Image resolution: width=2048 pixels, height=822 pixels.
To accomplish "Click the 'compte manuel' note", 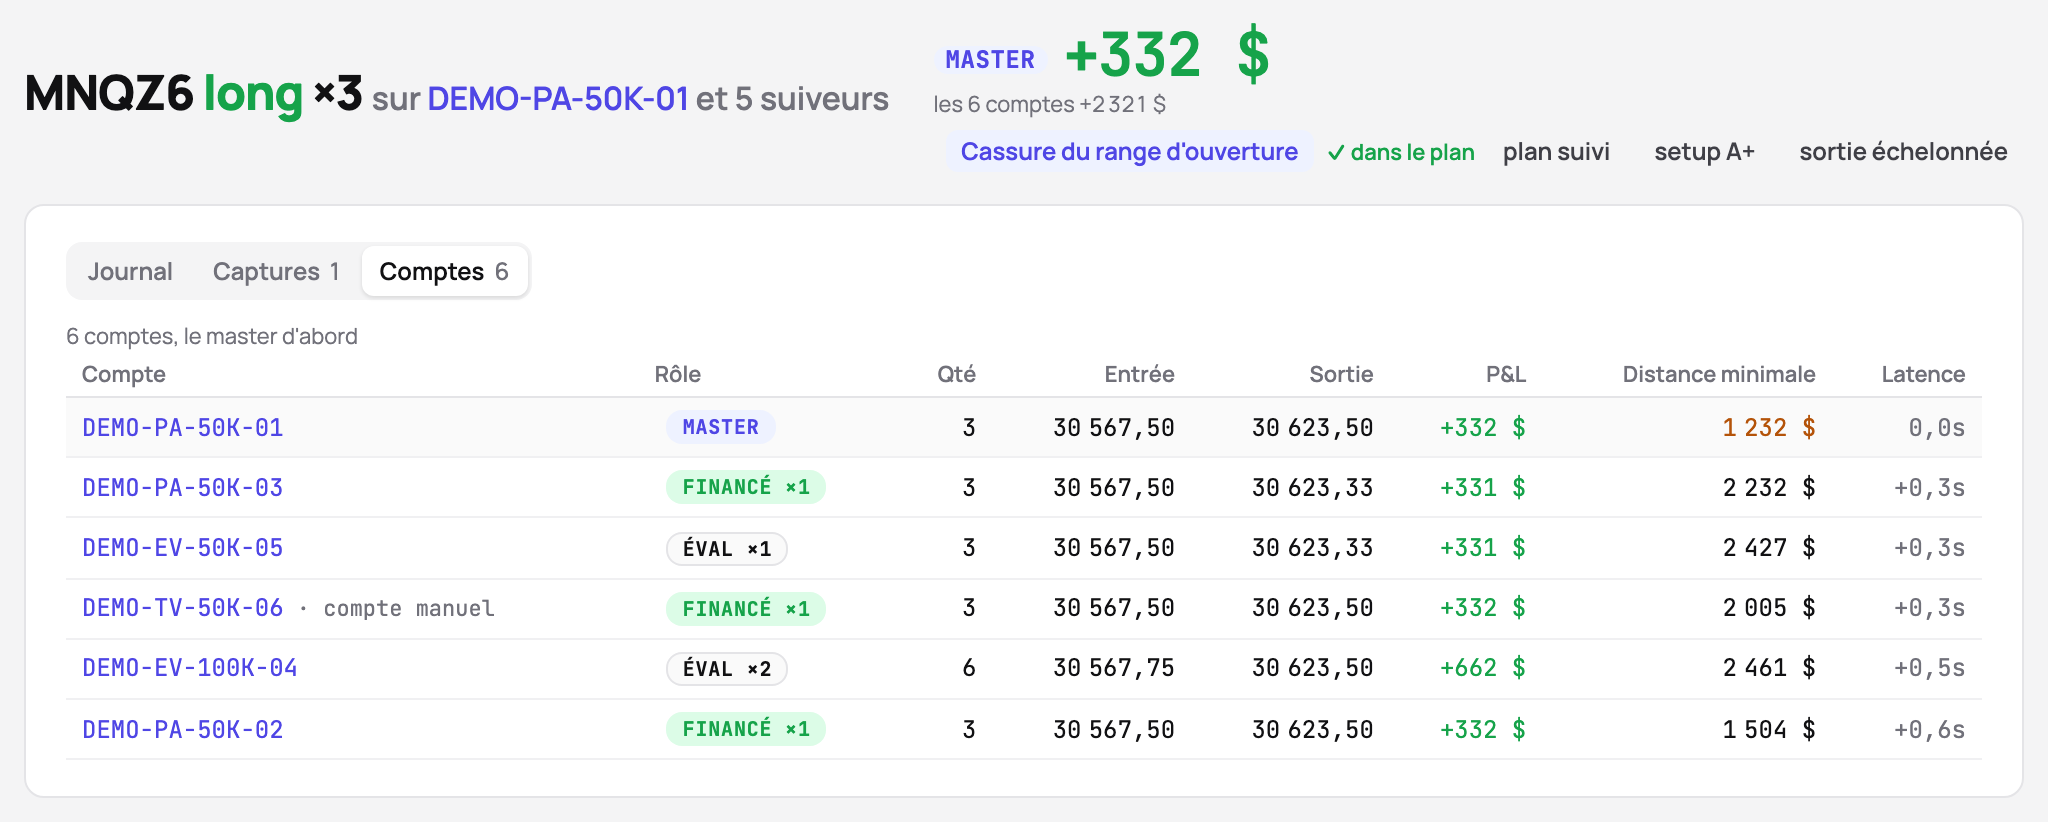I will [409, 609].
